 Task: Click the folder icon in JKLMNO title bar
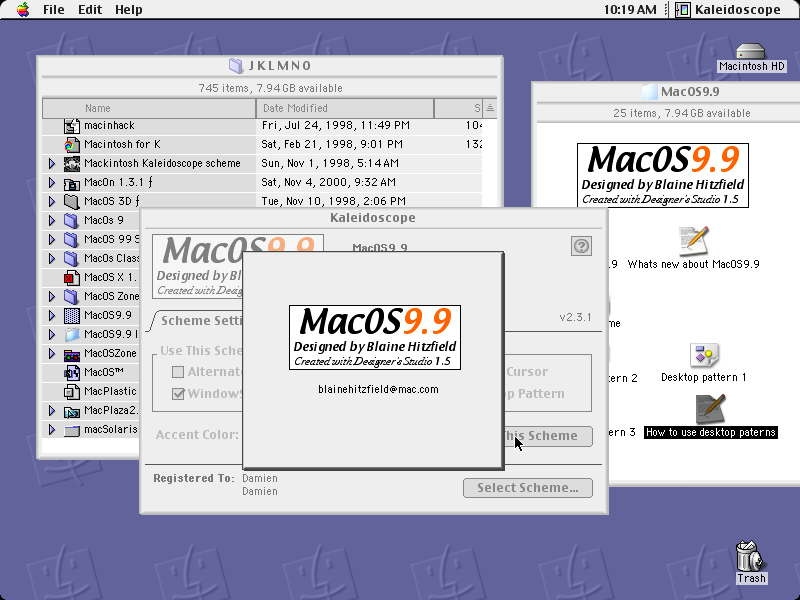(x=235, y=66)
